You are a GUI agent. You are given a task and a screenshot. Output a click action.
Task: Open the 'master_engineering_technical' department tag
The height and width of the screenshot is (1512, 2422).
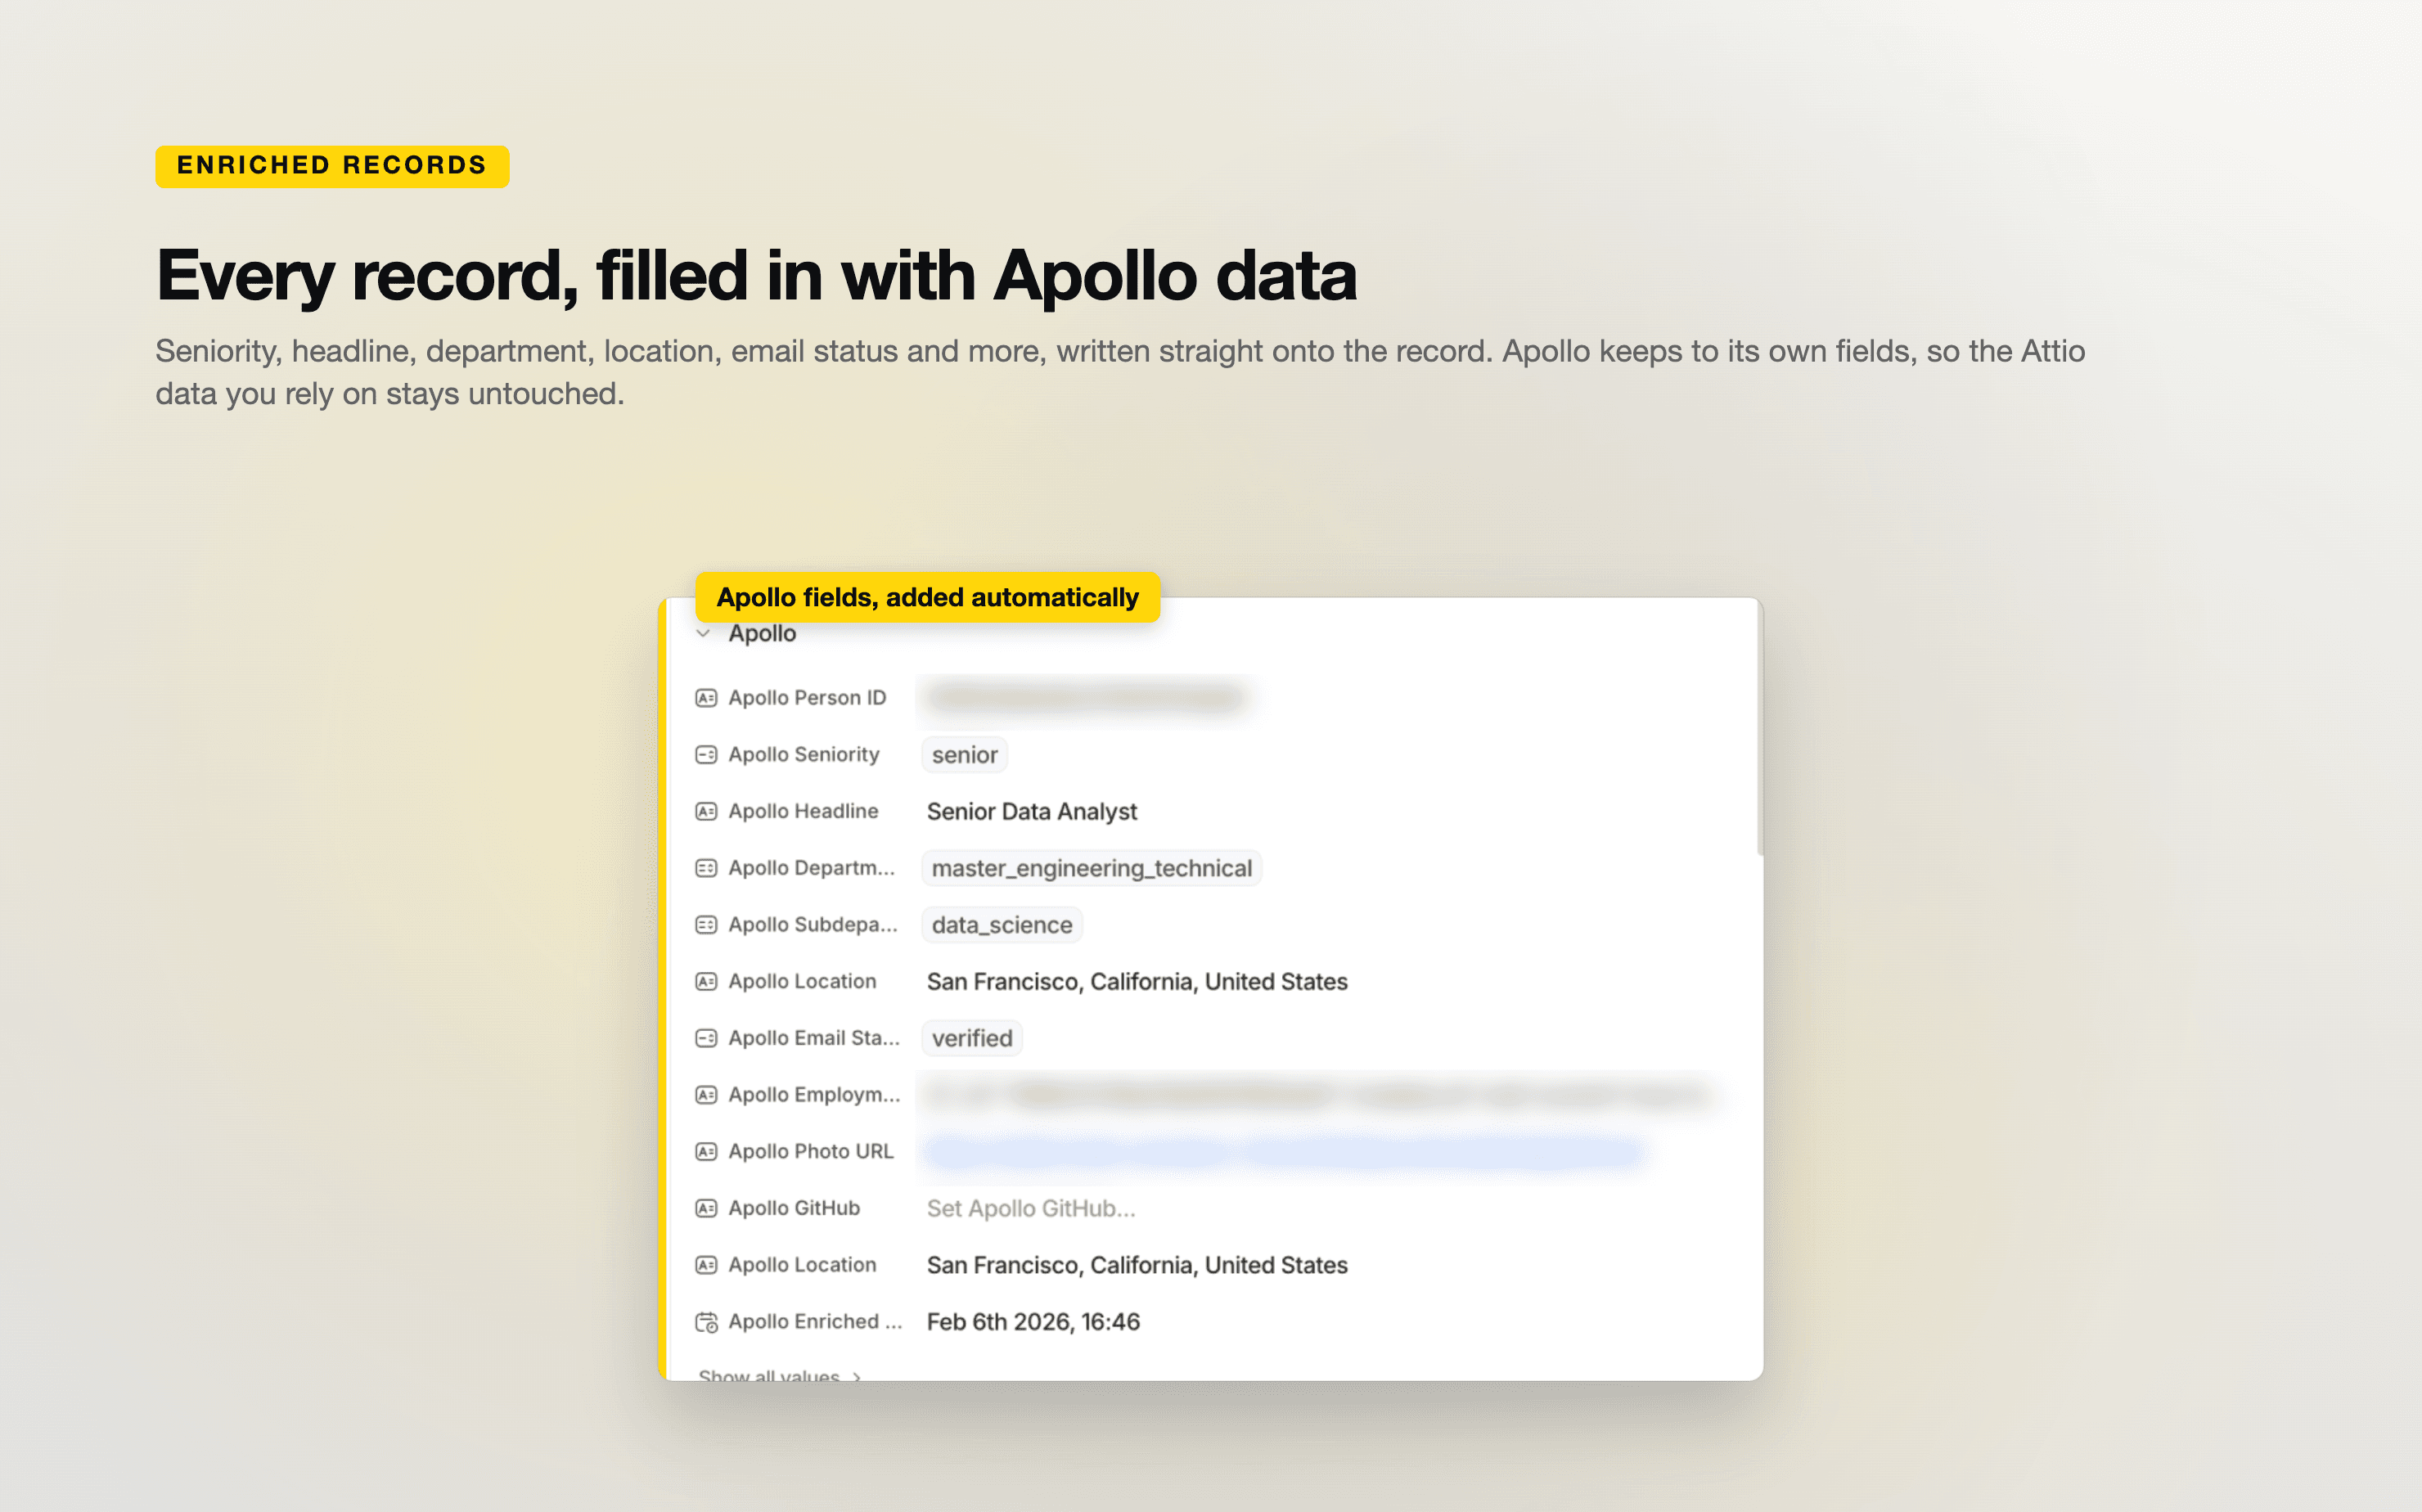[1091, 868]
